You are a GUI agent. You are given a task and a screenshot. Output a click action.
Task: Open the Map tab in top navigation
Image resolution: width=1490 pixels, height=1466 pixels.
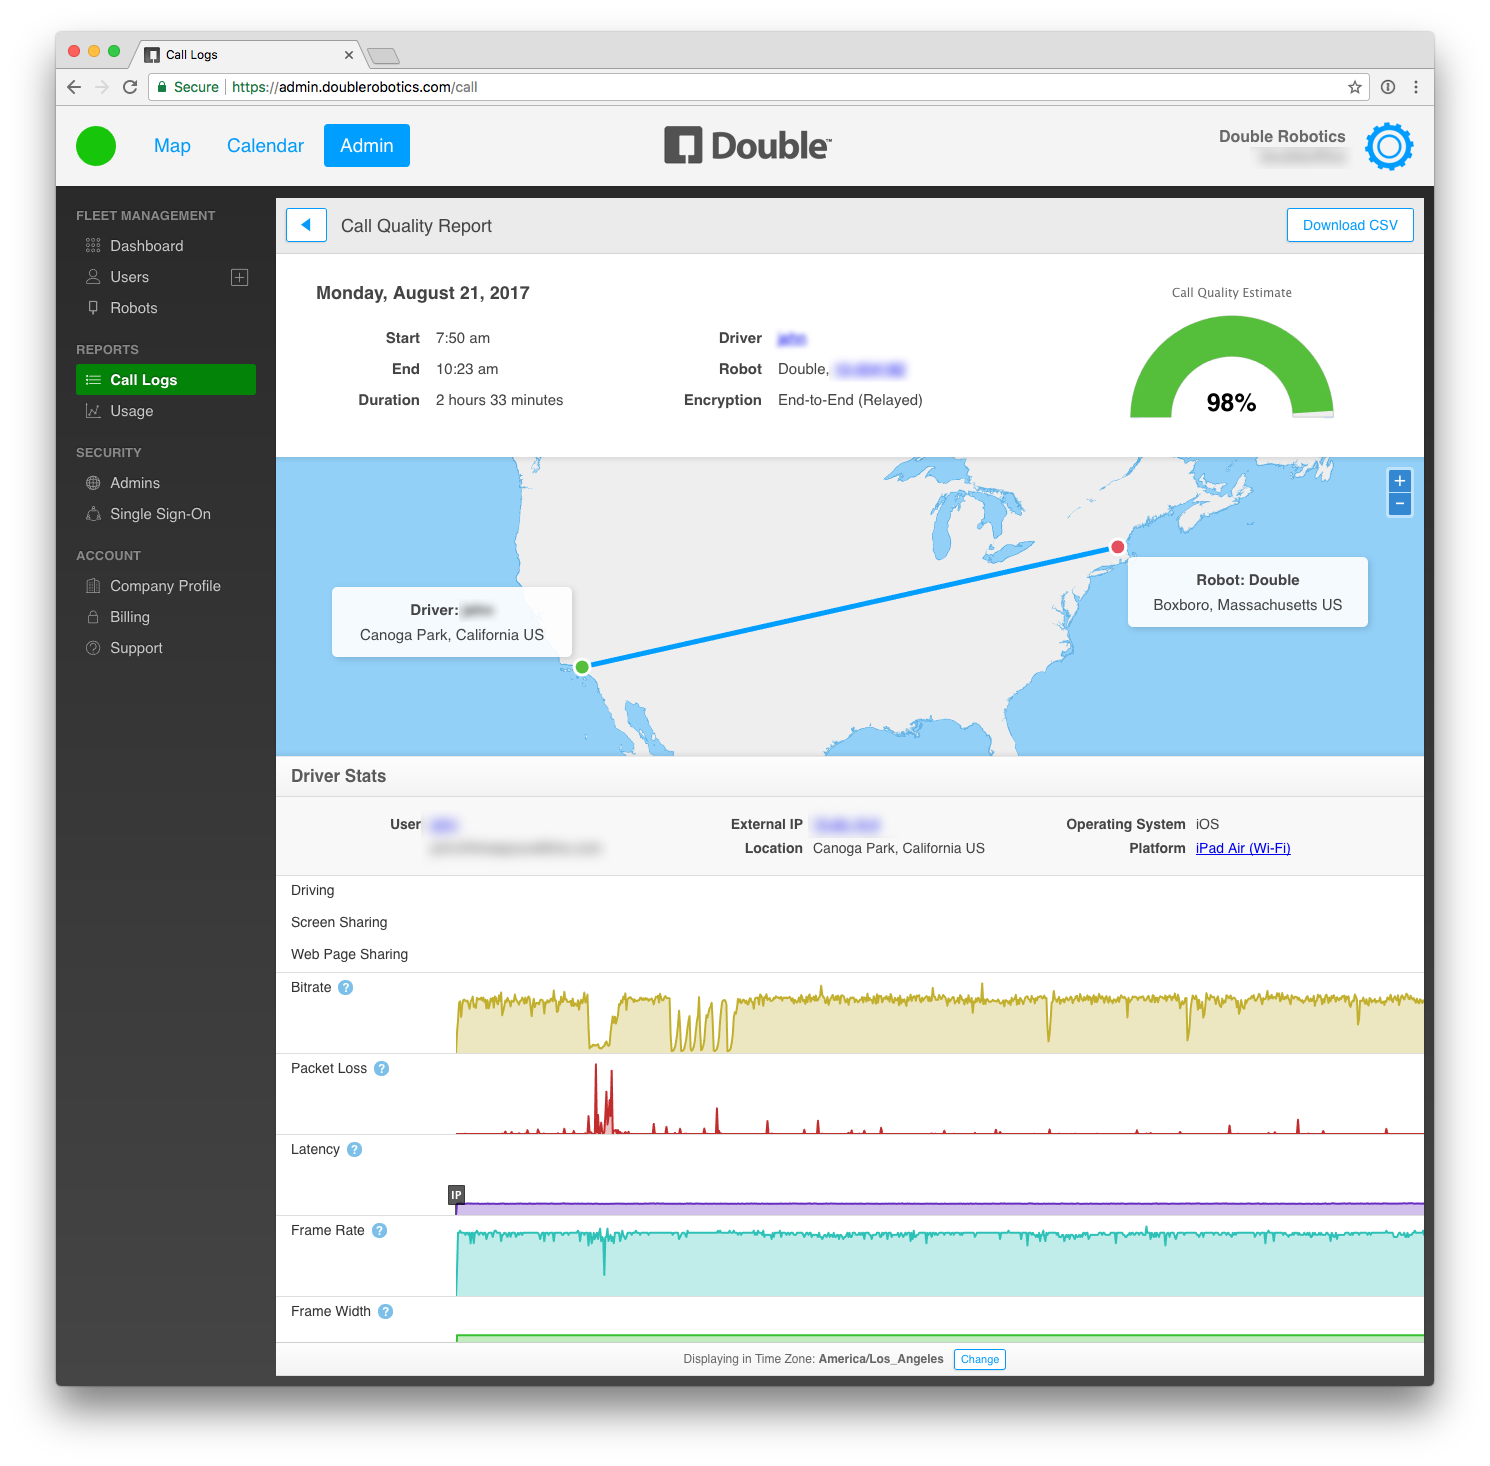coord(172,146)
